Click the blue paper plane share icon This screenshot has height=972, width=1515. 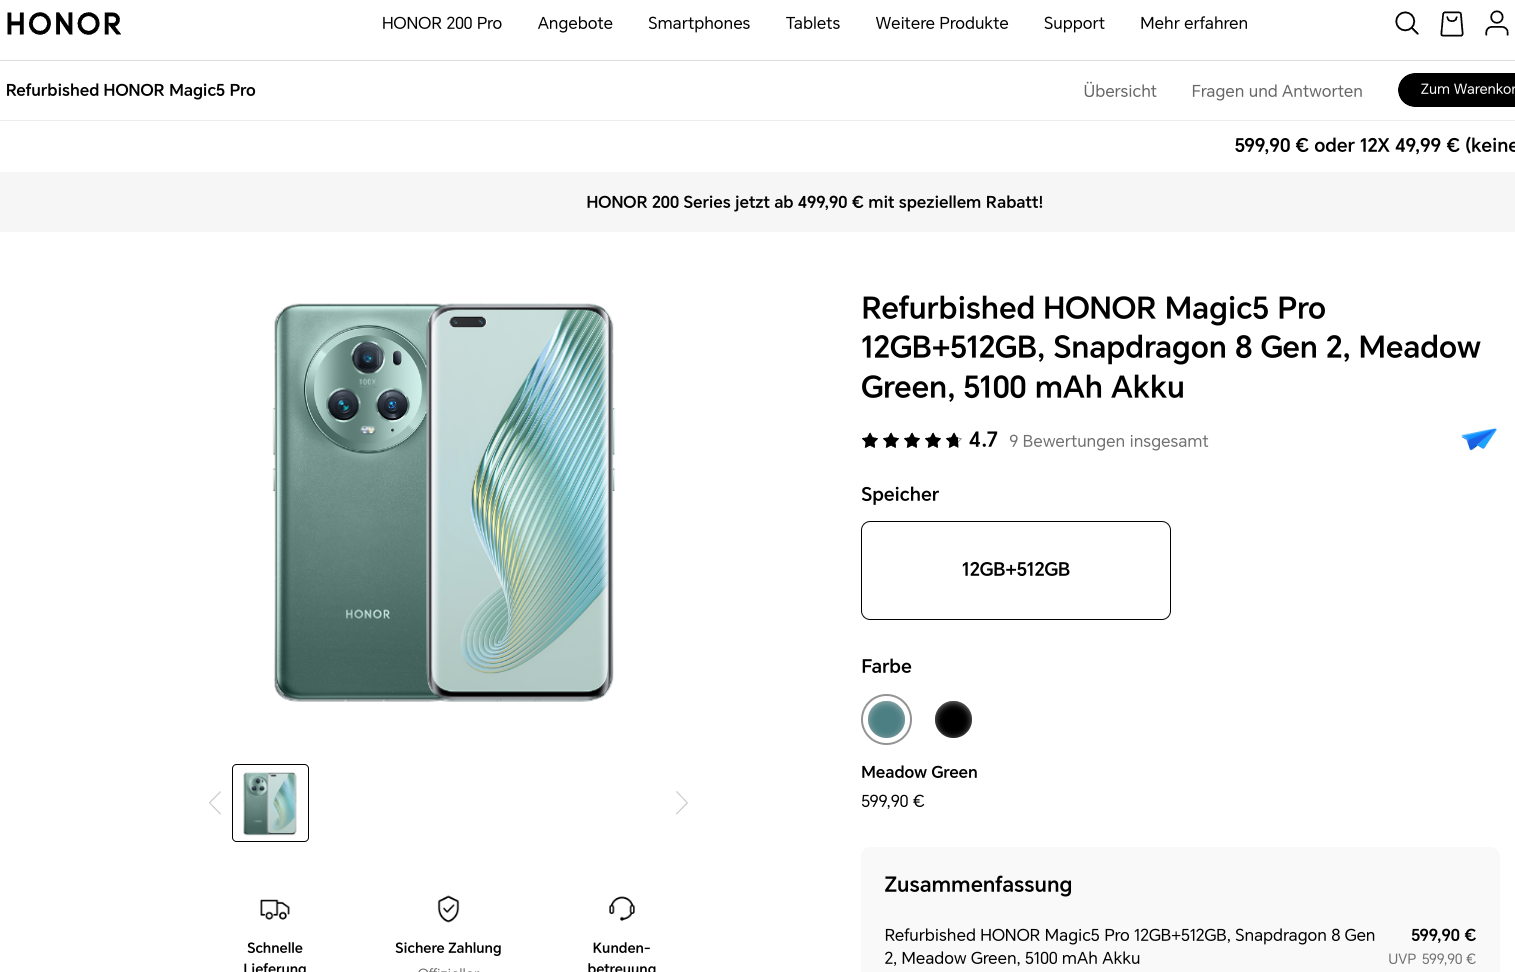point(1478,439)
